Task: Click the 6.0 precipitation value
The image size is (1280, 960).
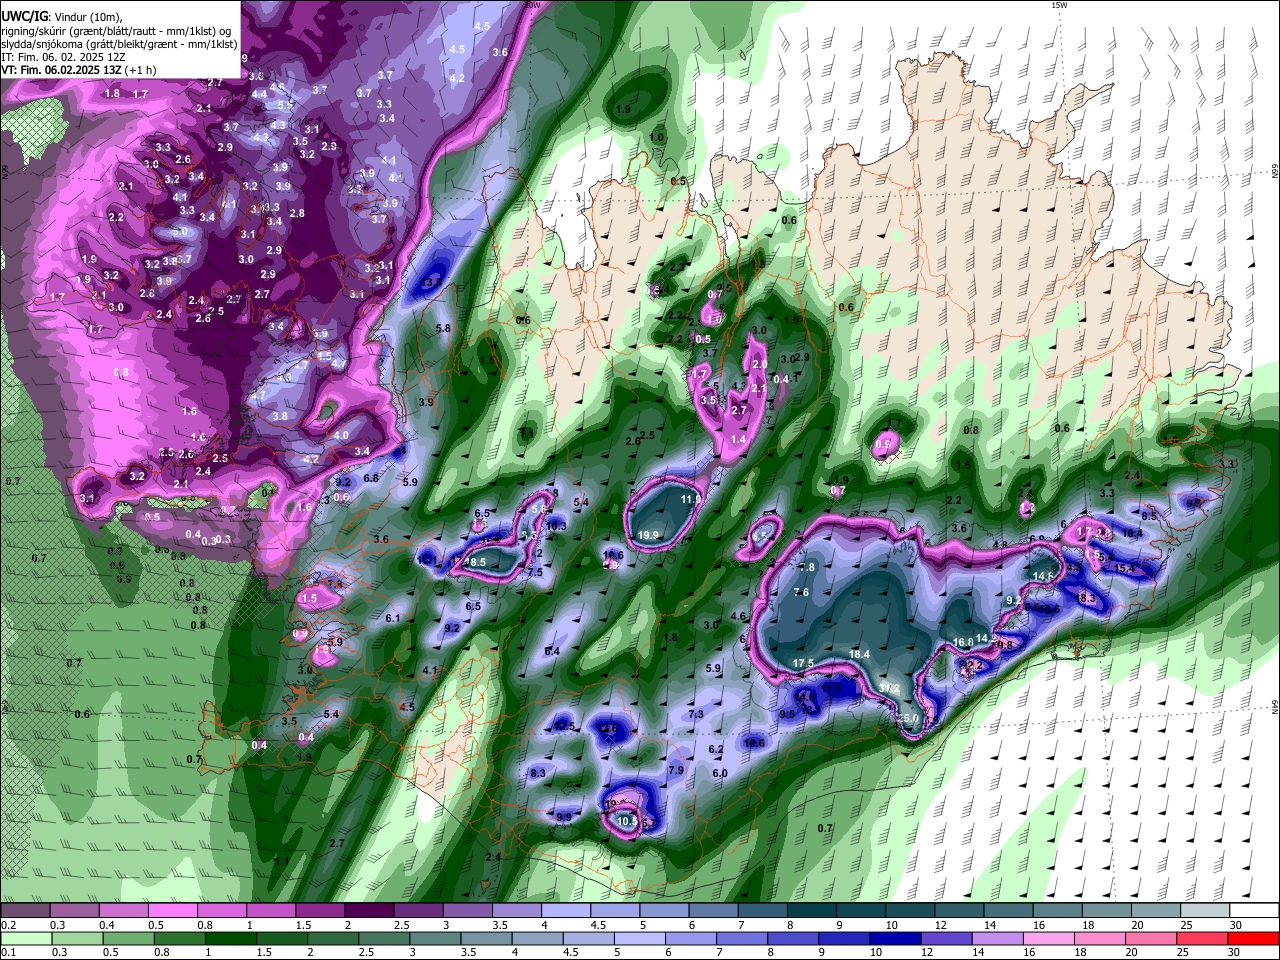Action: pos(720,773)
